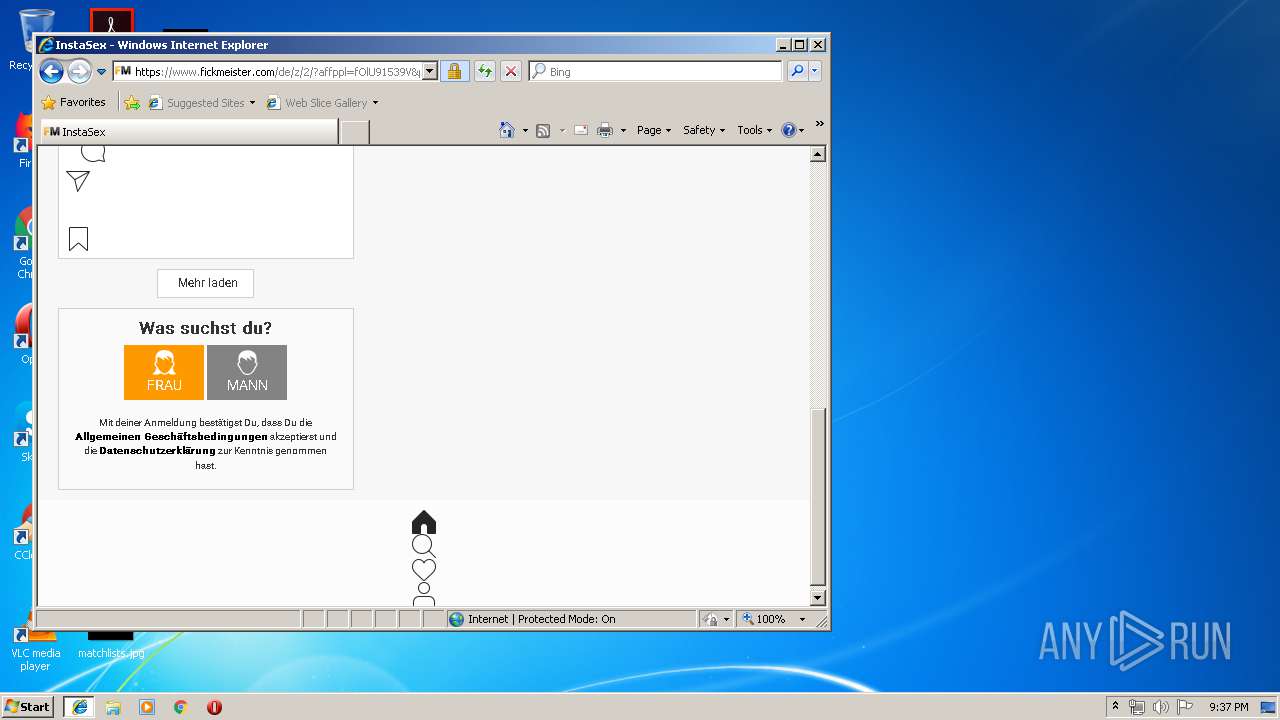Click the vertical scrollbar thumb
The image size is (1280, 720).
point(818,497)
